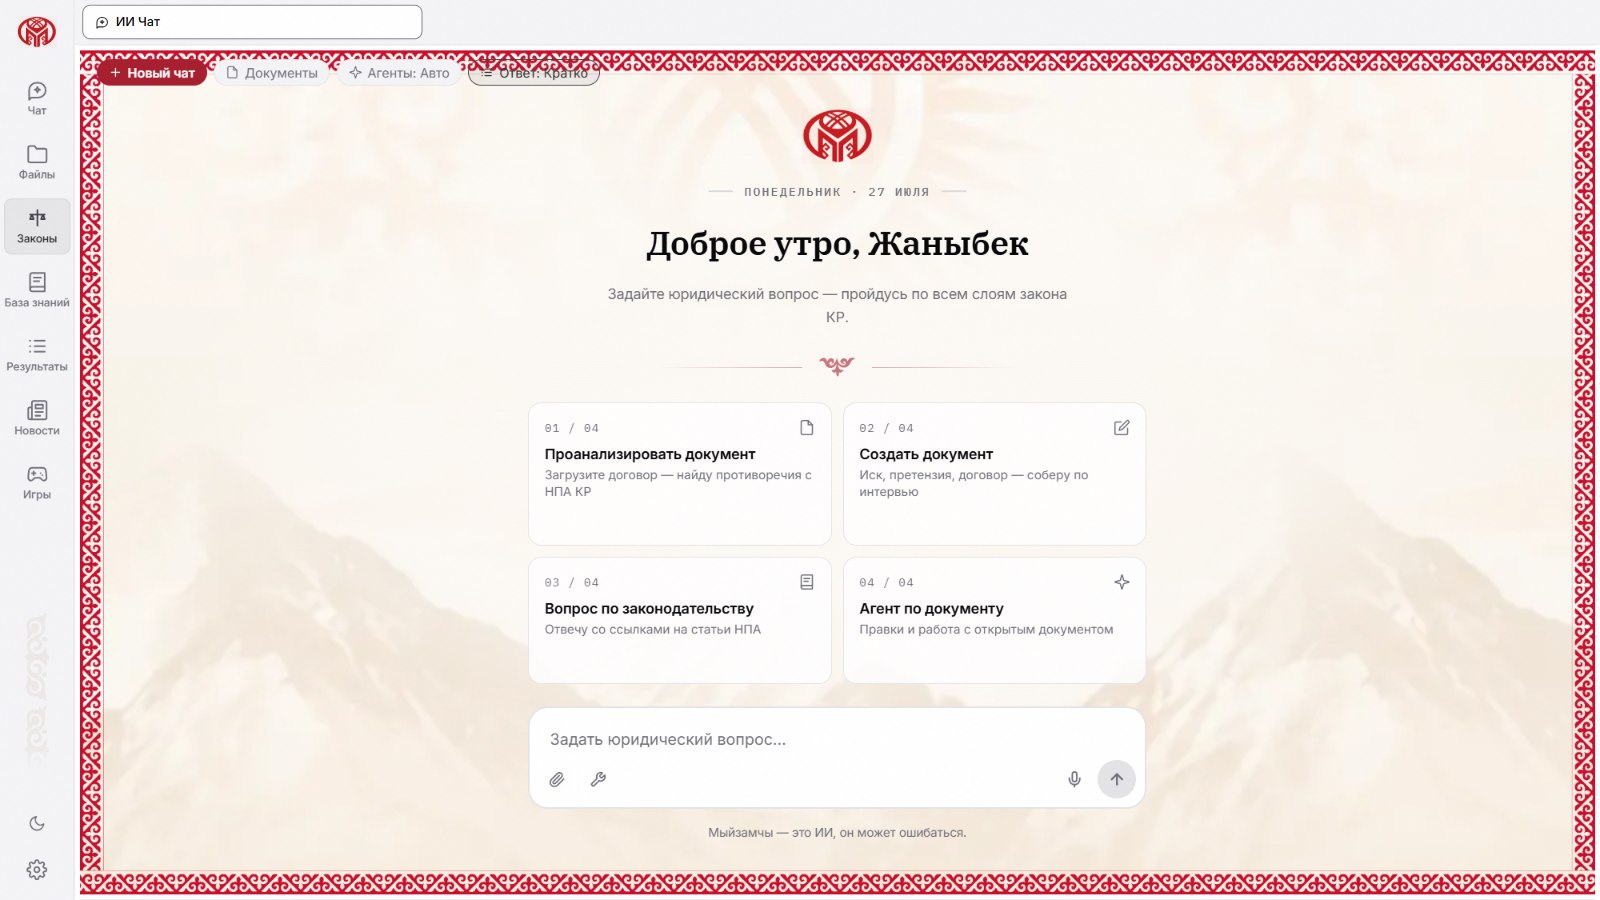
Task: Toggle dark mode moon icon
Action: (37, 824)
